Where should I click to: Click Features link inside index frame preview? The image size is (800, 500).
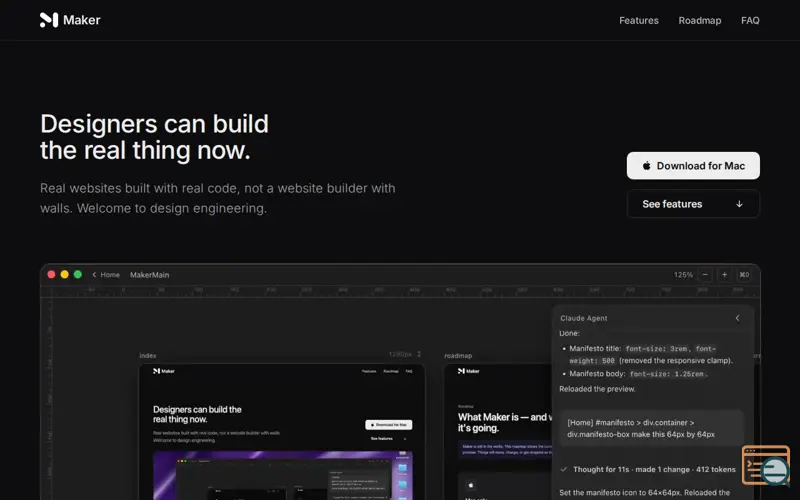(x=369, y=371)
